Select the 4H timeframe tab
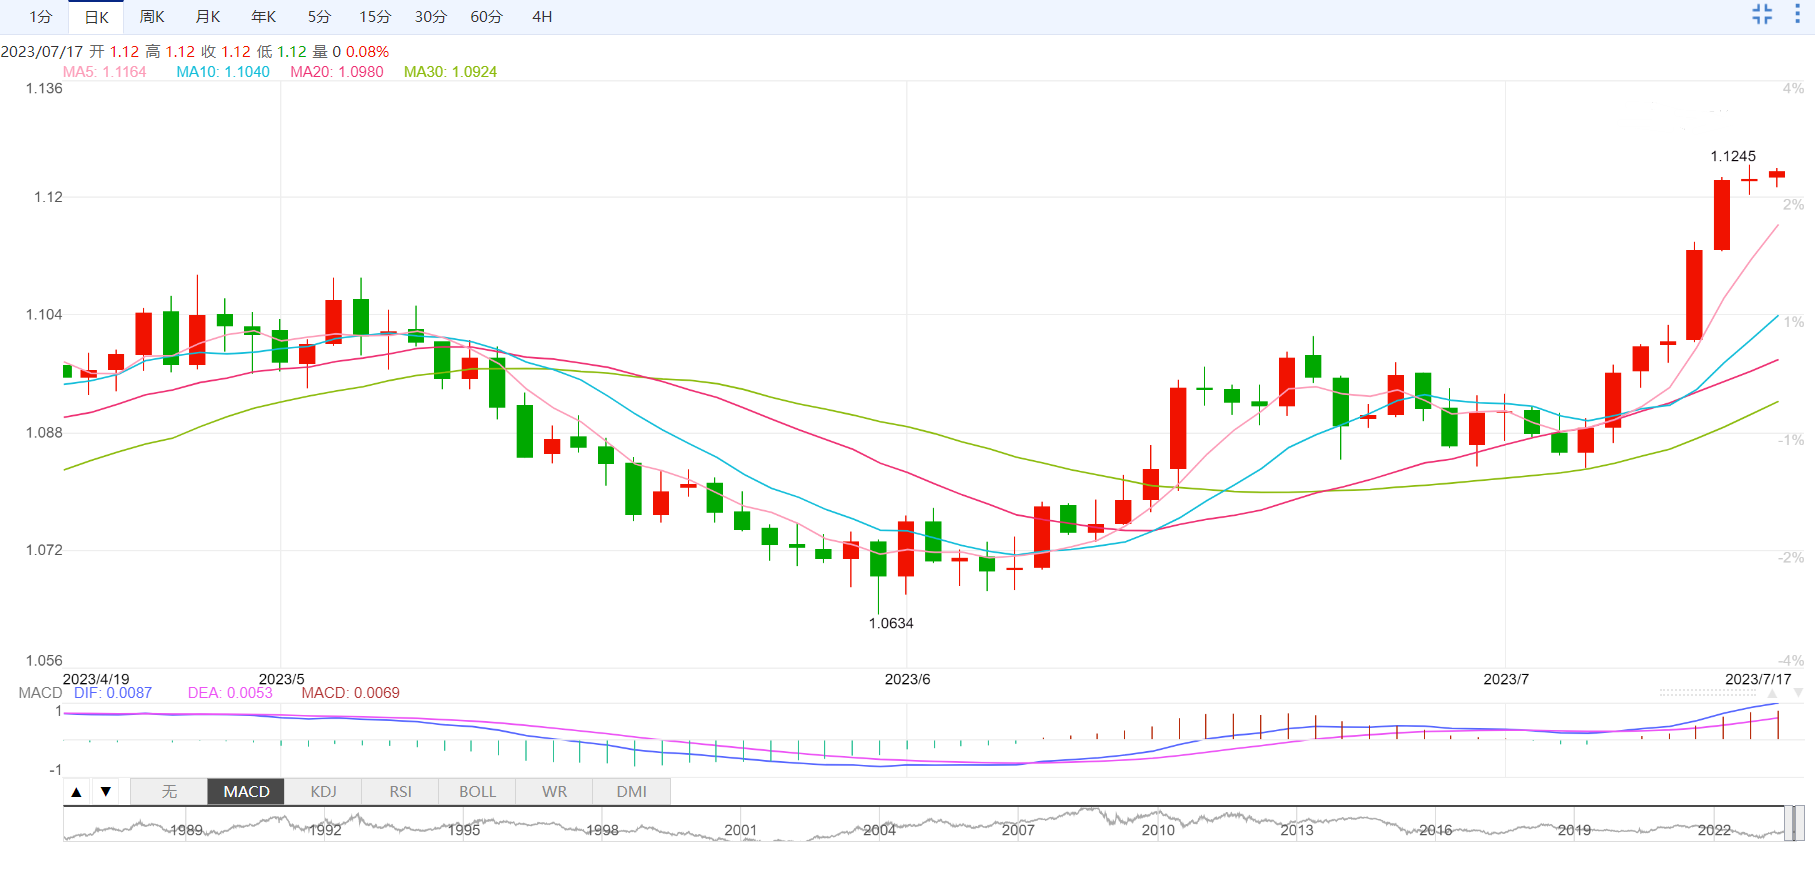Image resolution: width=1815 pixels, height=873 pixels. click(x=542, y=17)
